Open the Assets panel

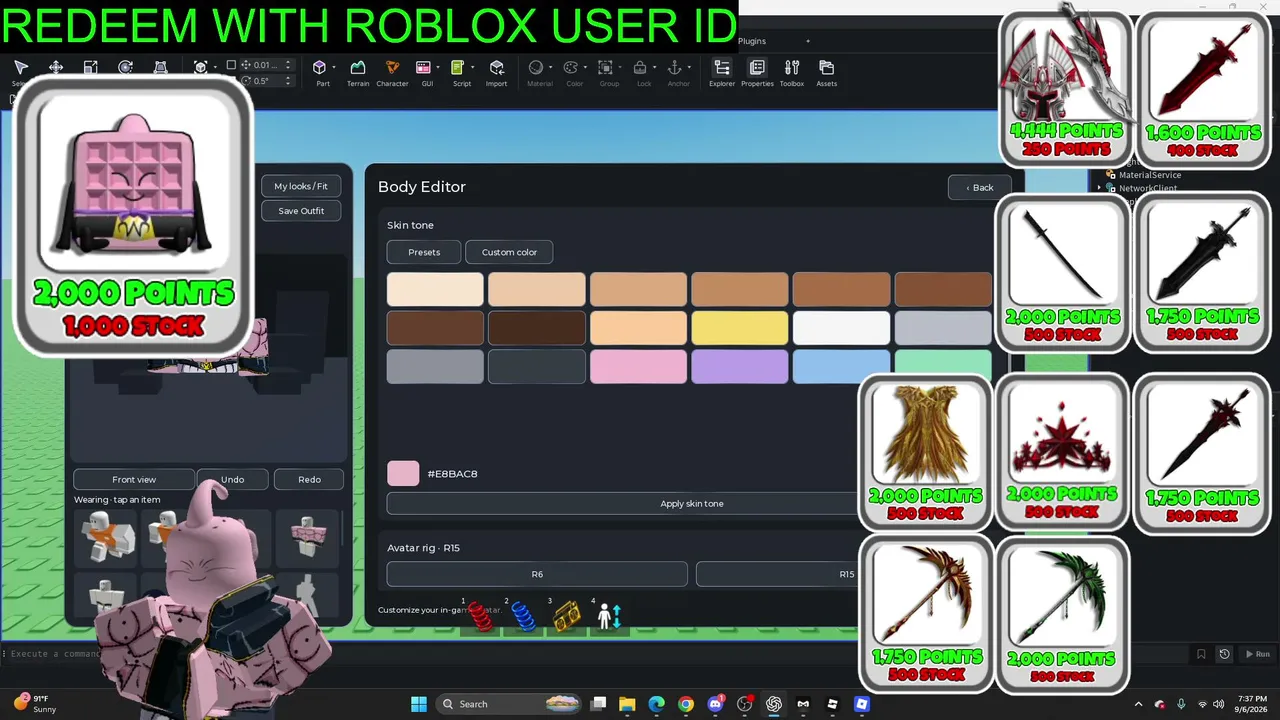pos(827,73)
